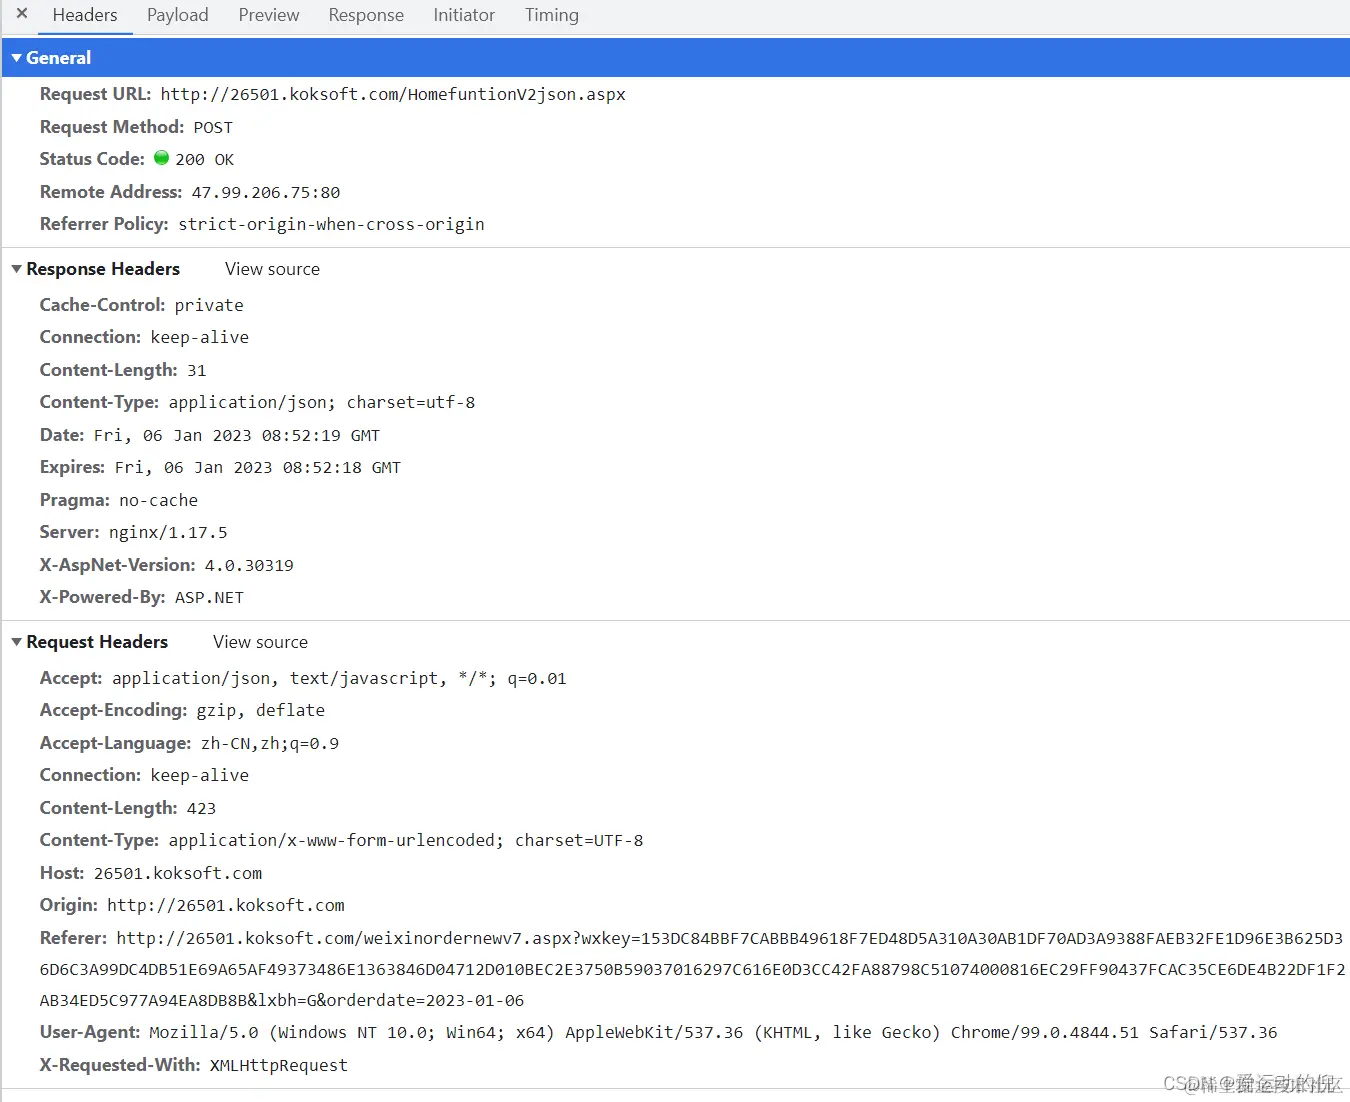
Task: Click the Response Headers section title
Action: 103,269
